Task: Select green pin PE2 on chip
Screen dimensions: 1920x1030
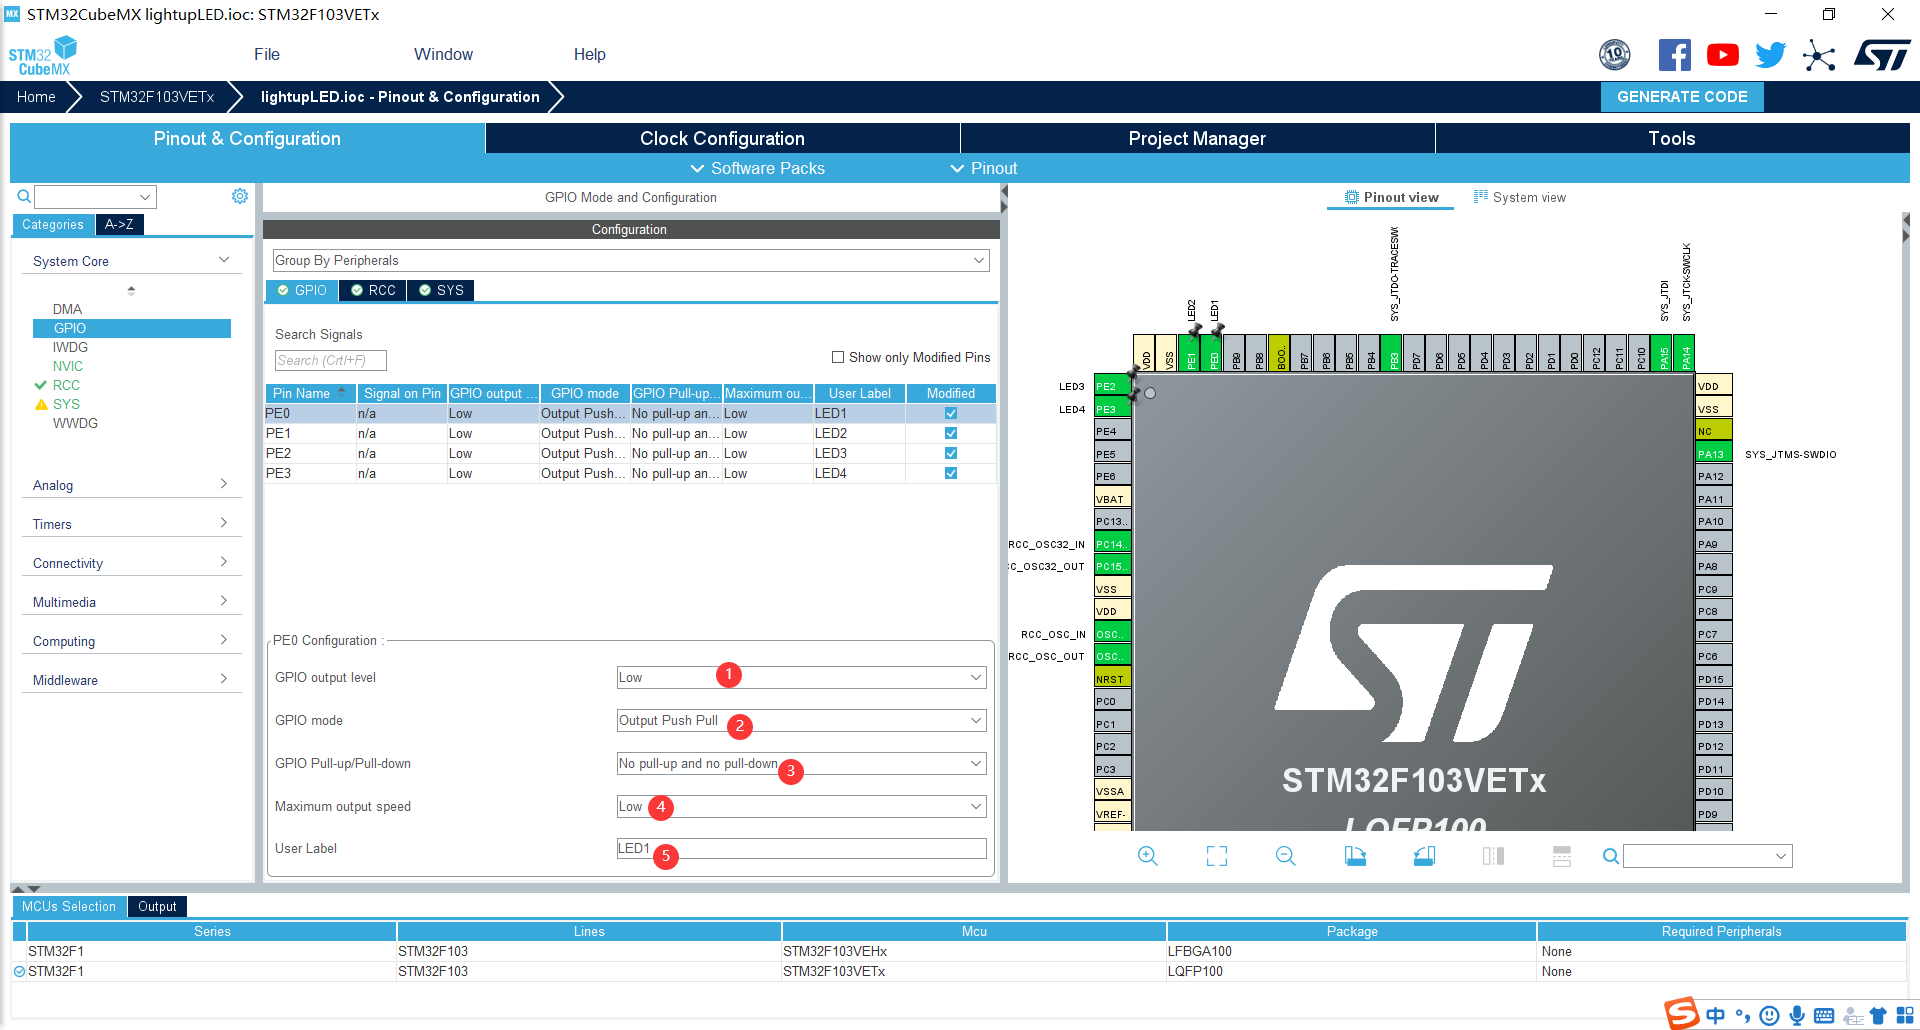Action: click(x=1113, y=386)
